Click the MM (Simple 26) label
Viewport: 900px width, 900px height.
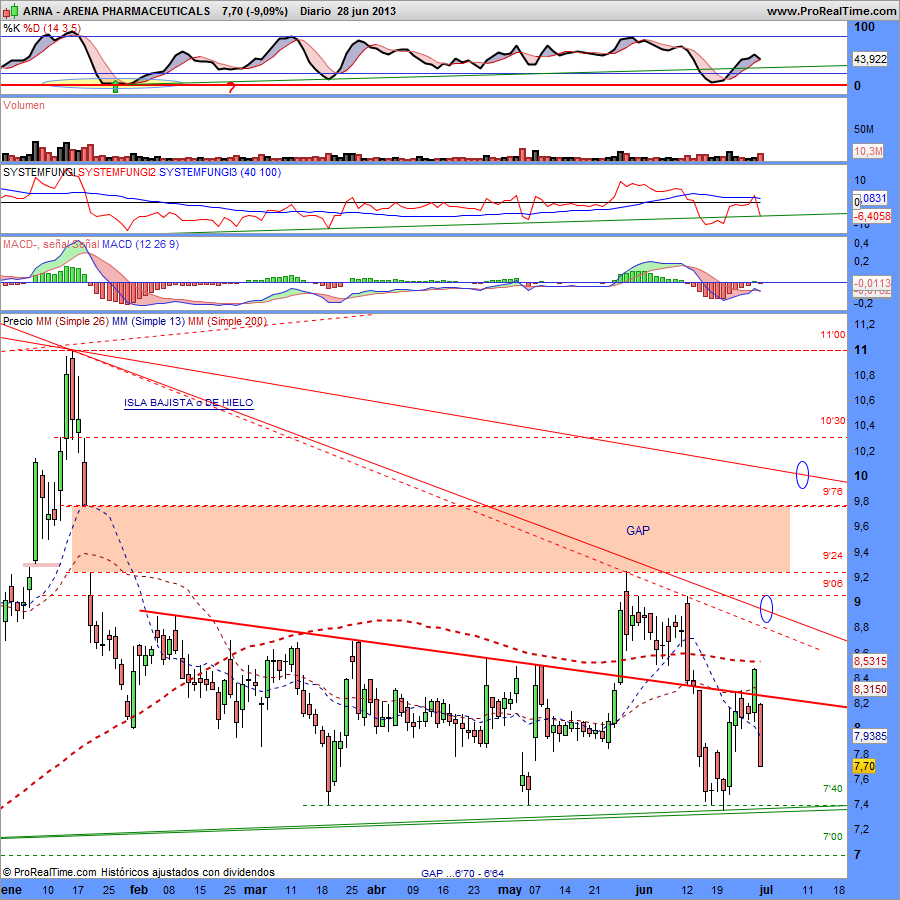72,321
